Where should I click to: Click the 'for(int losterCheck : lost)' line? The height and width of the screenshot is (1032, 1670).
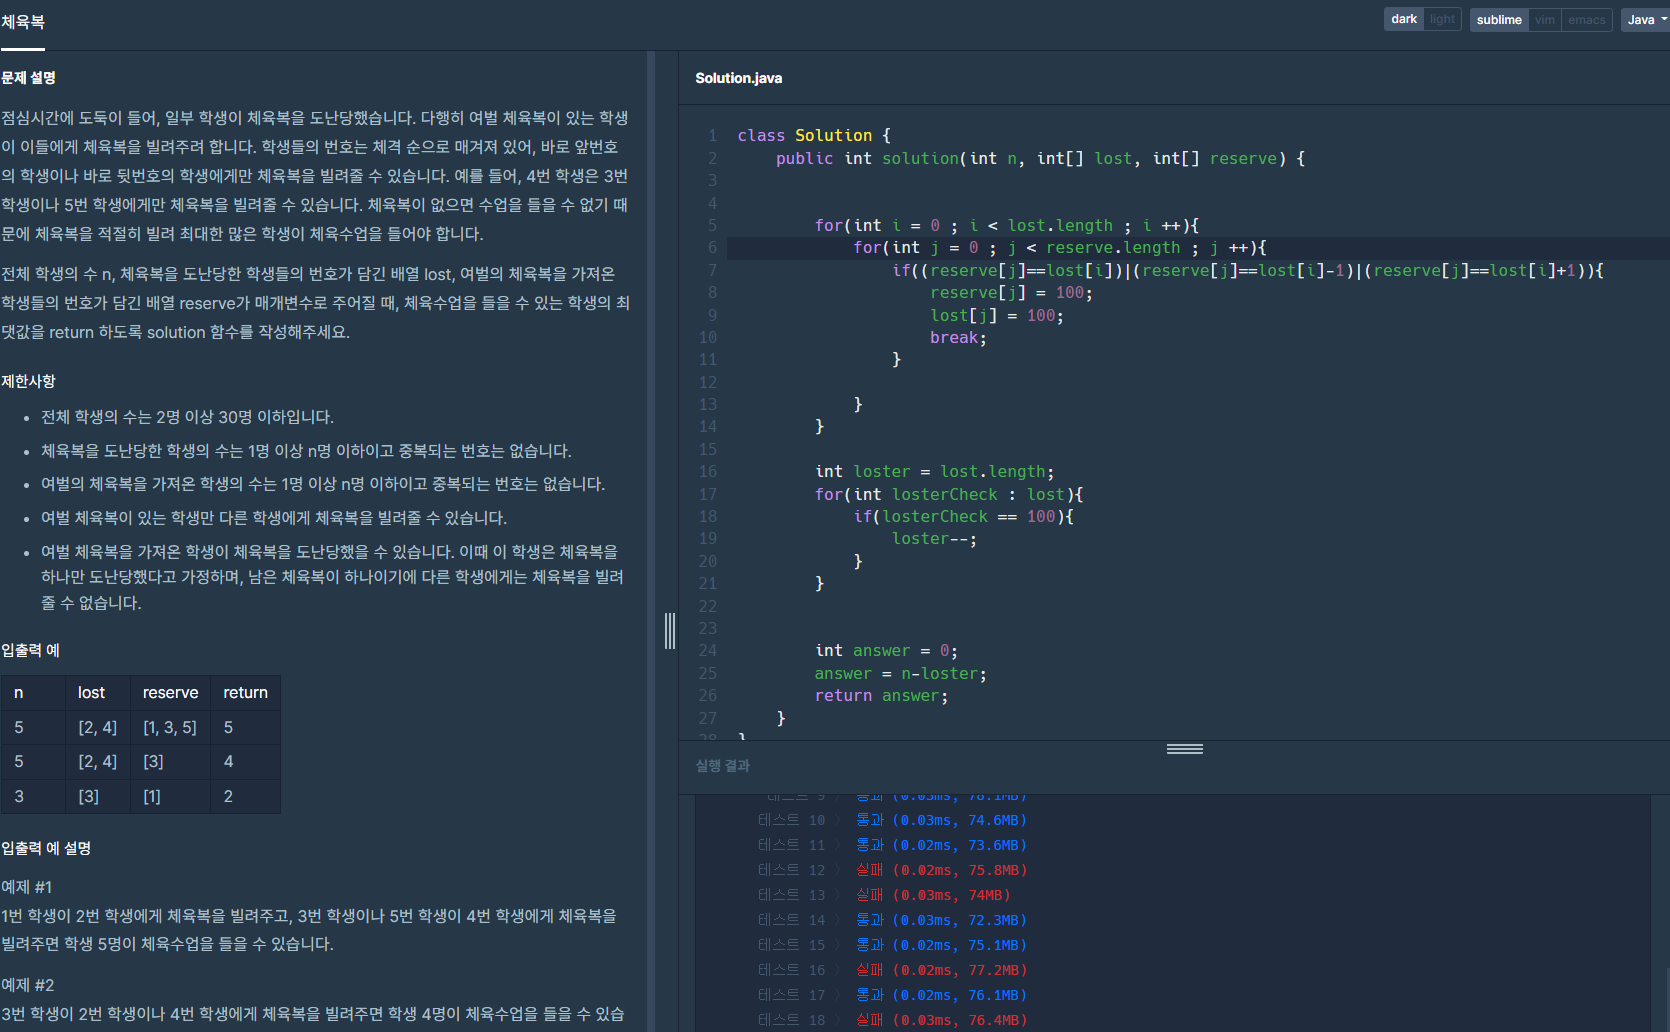[949, 495]
